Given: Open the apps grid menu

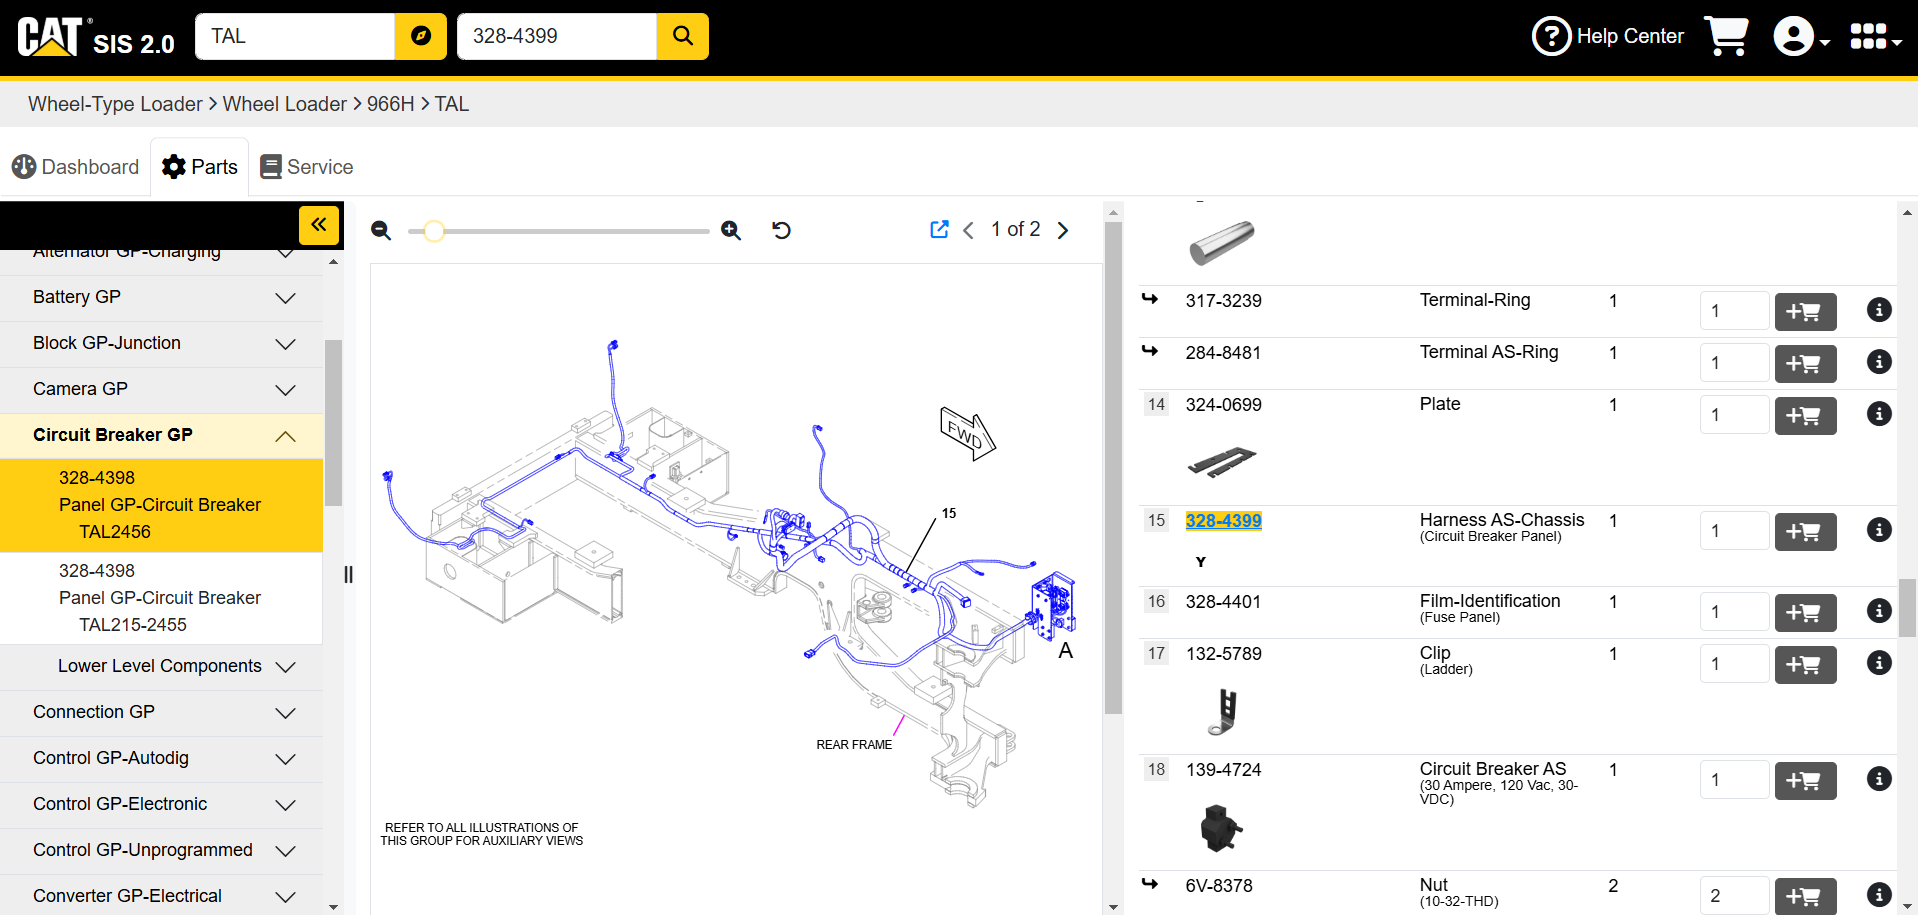Looking at the screenshot, I should coord(1875,37).
